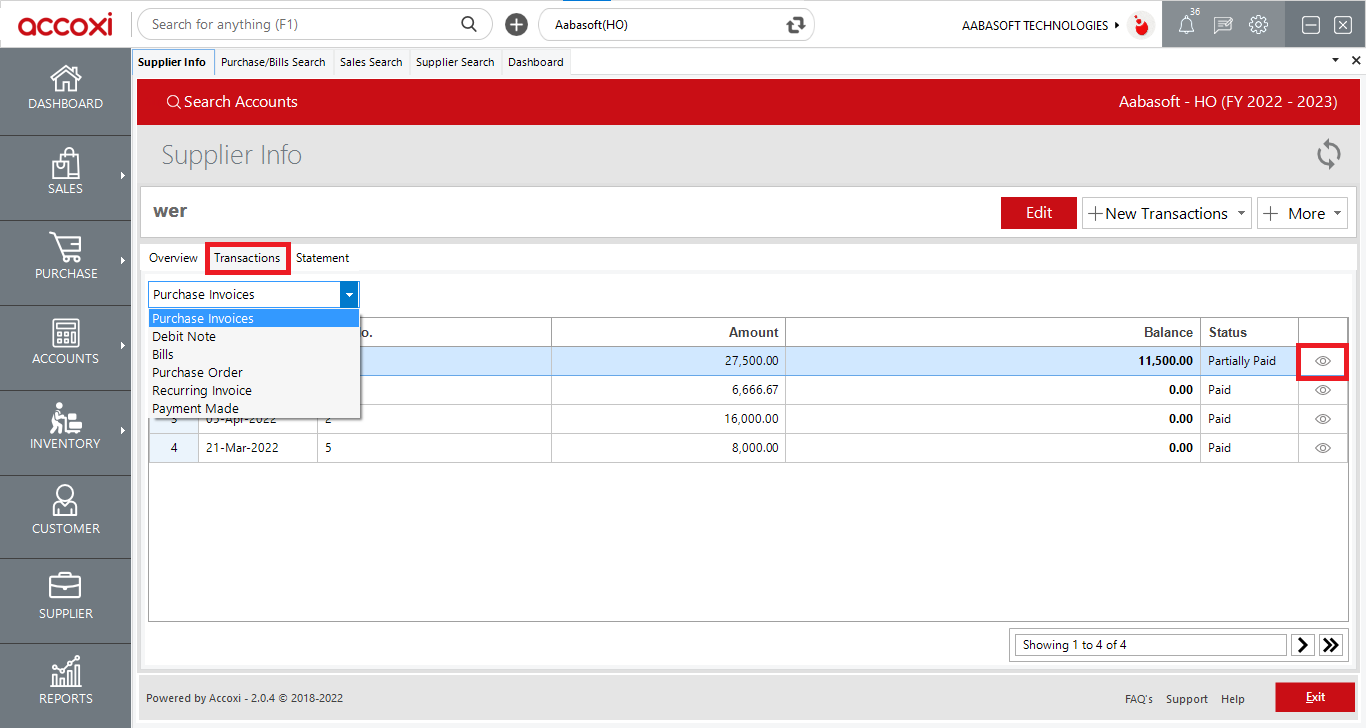Click the search magnifier icon in top bar
The height and width of the screenshot is (728, 1366).
pyautogui.click(x=468, y=24)
